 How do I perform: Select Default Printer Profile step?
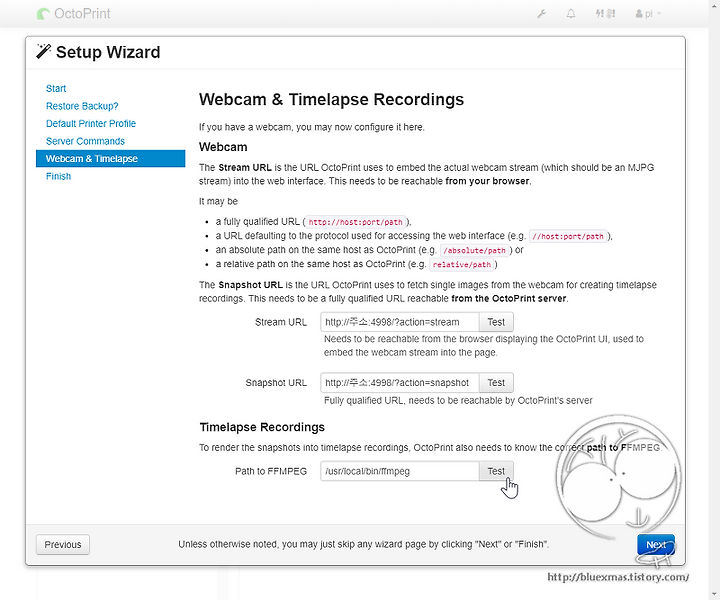tap(91, 123)
